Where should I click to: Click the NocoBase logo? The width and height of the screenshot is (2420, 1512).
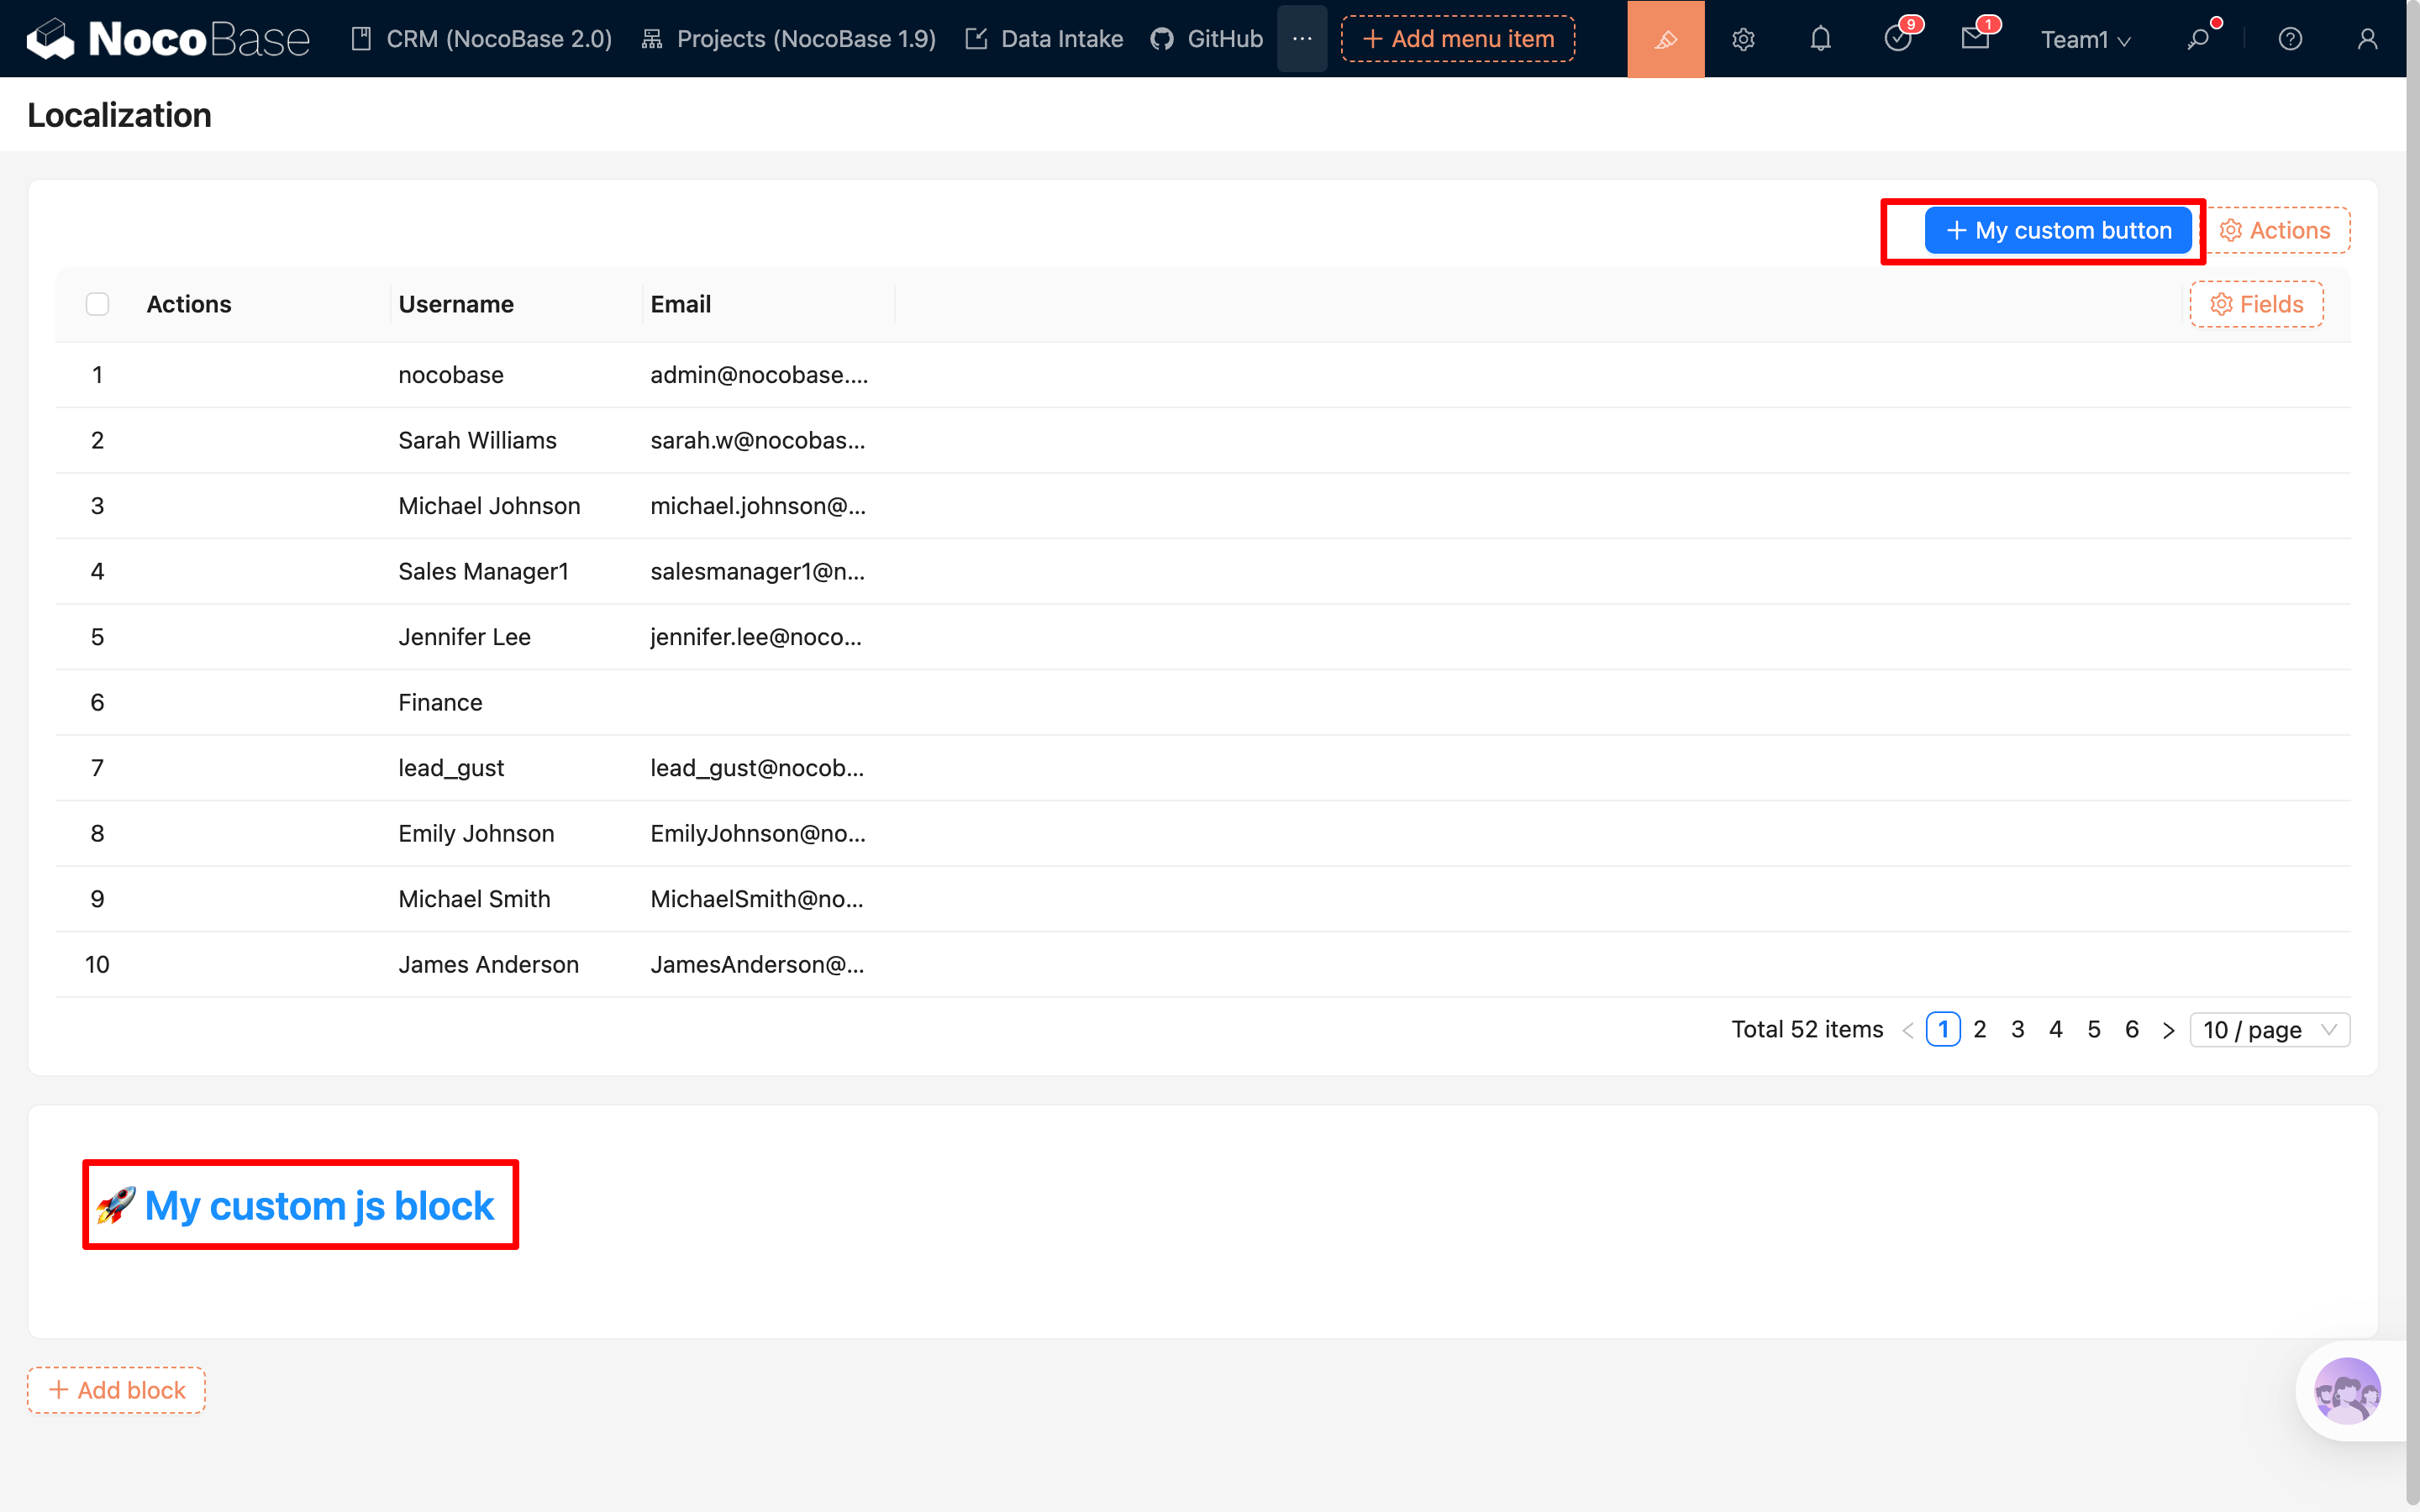(x=168, y=39)
